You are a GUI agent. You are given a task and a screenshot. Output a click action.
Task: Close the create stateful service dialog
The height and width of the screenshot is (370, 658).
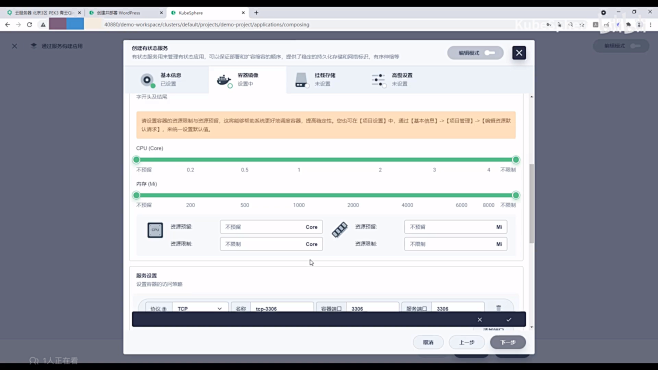point(519,53)
